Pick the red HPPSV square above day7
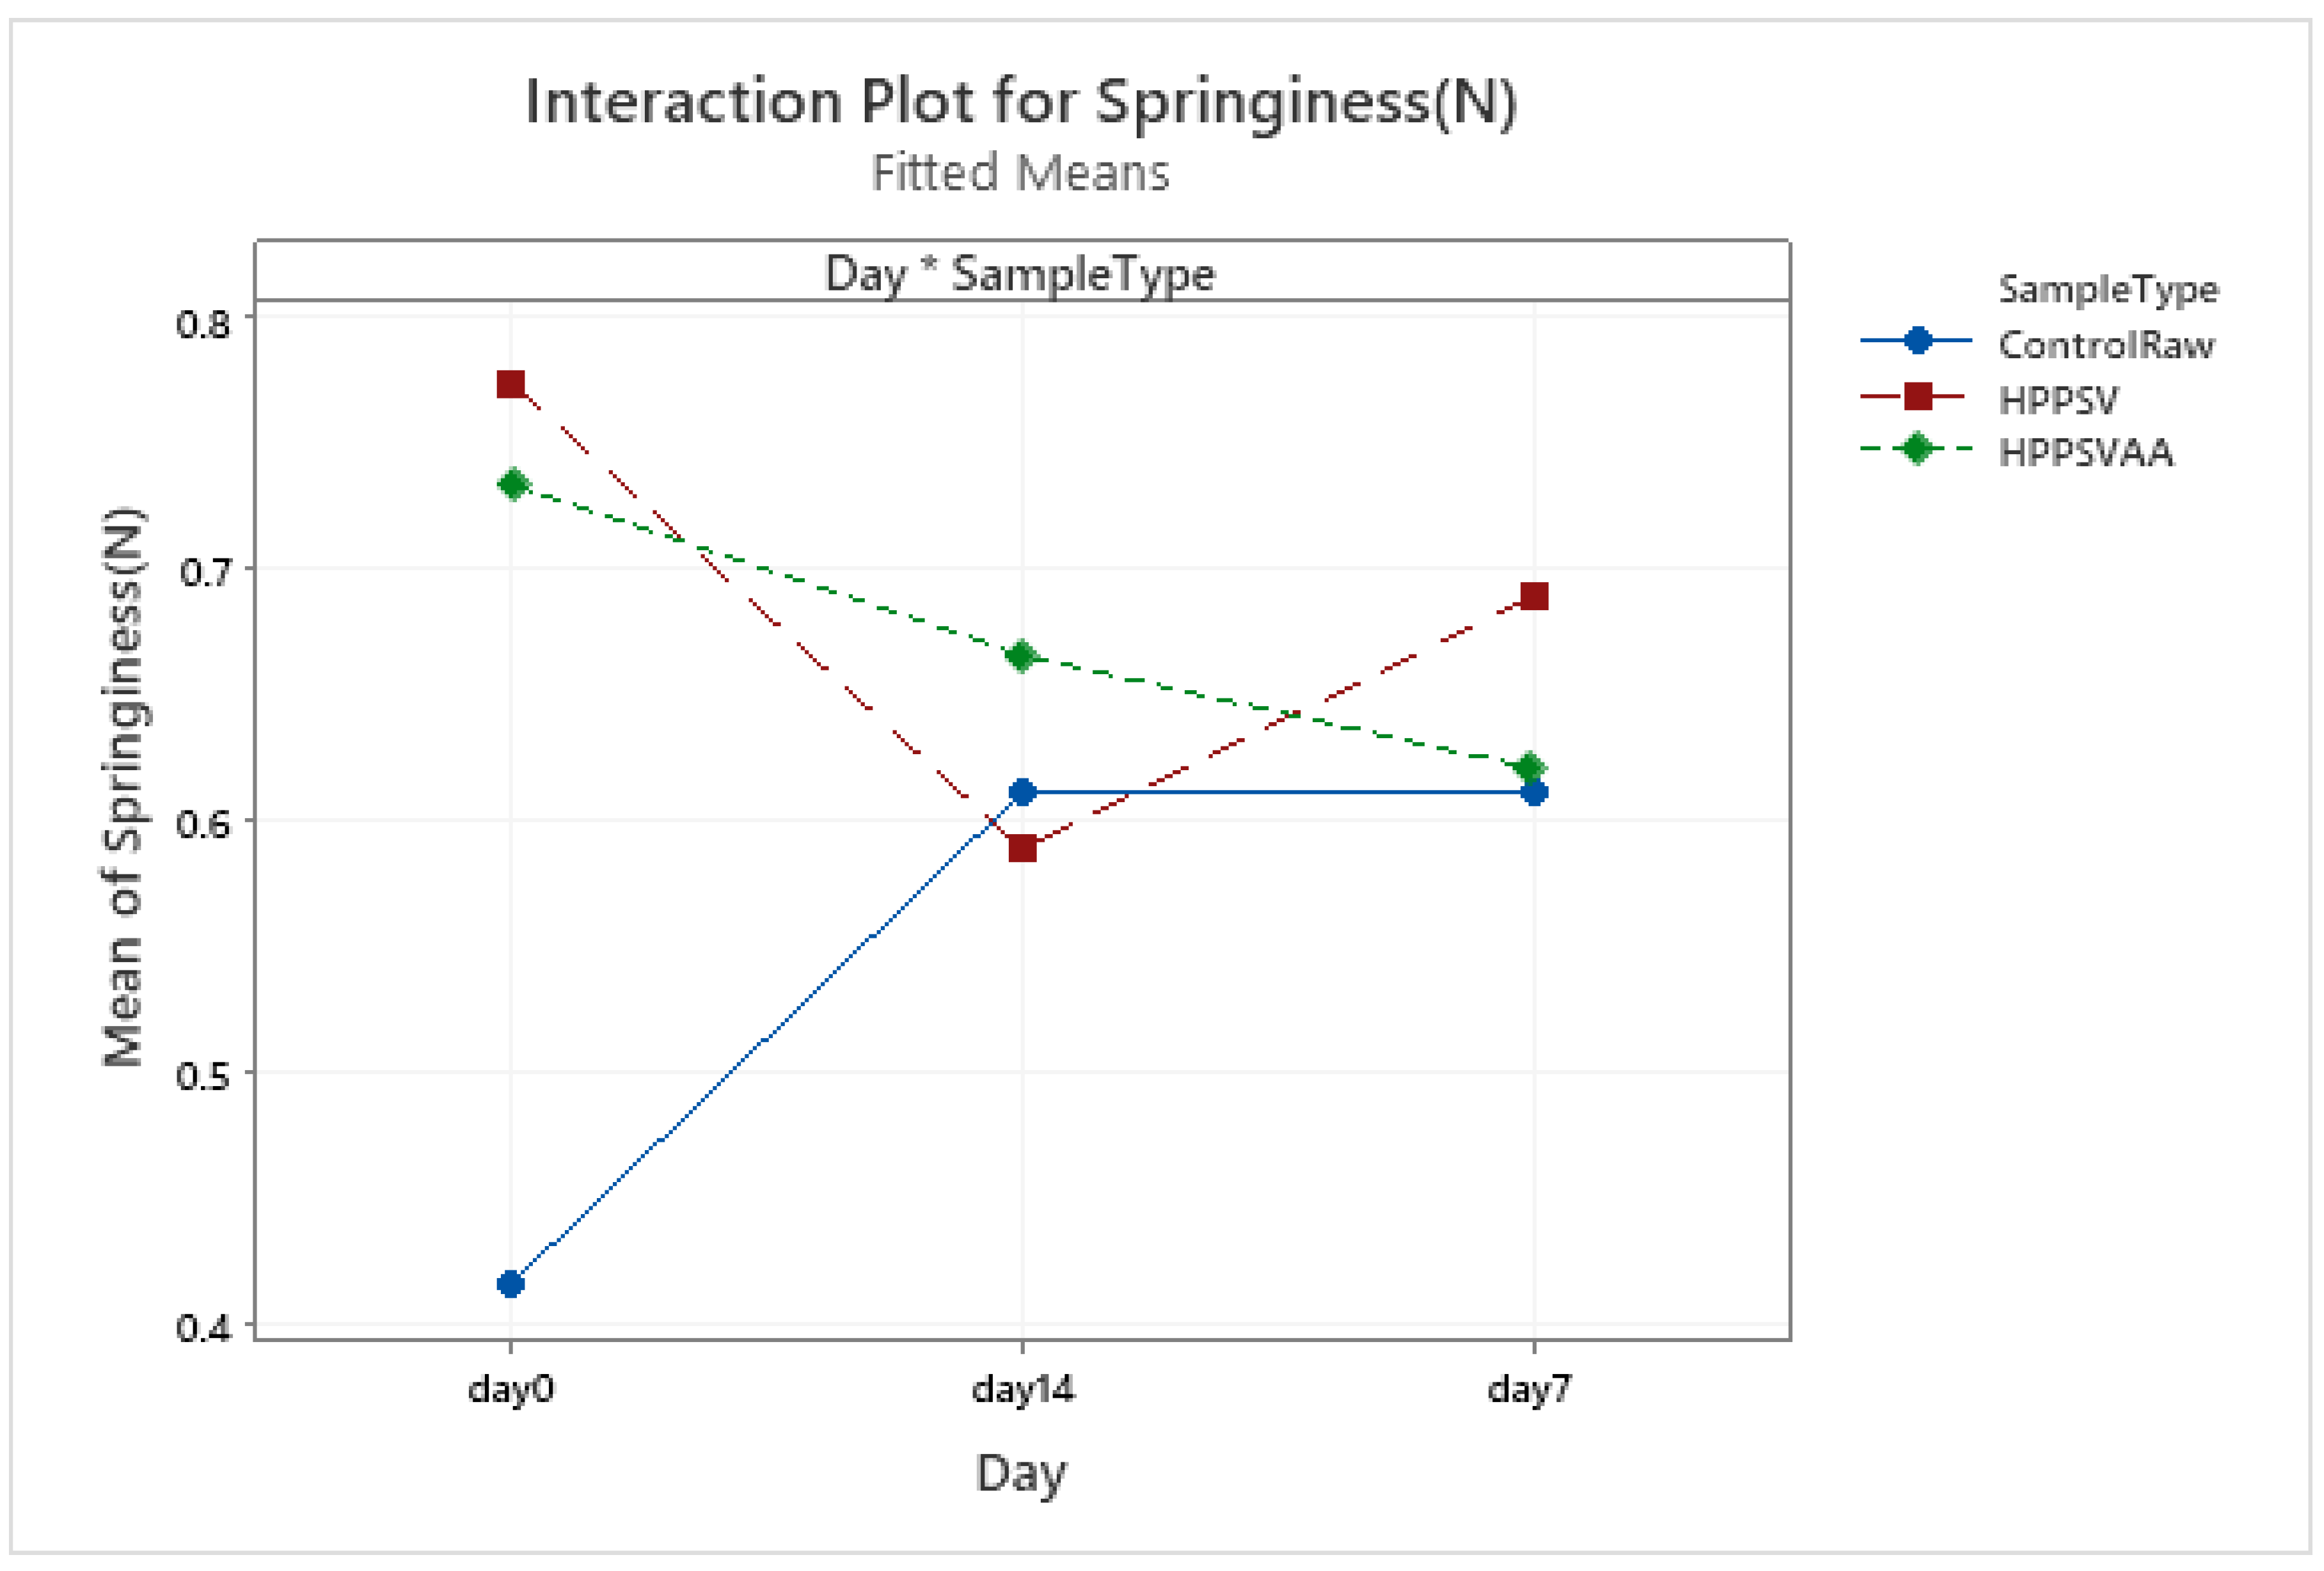The width and height of the screenshot is (2324, 1571). point(1534,597)
